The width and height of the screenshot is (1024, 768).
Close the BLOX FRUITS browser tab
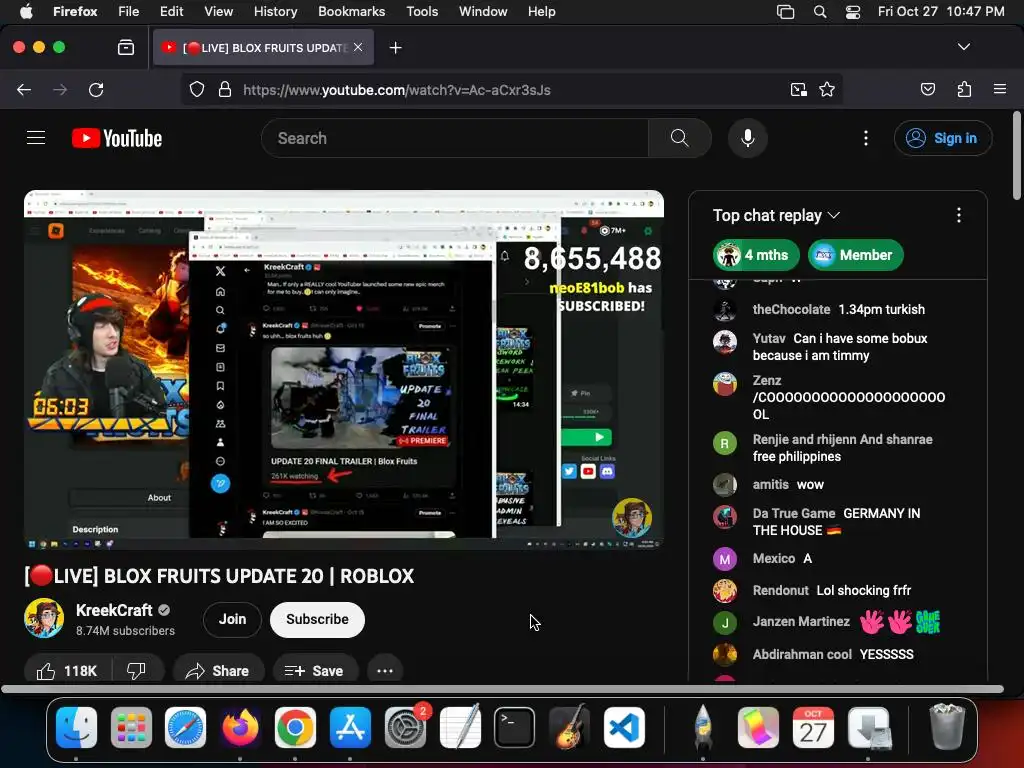click(x=358, y=47)
